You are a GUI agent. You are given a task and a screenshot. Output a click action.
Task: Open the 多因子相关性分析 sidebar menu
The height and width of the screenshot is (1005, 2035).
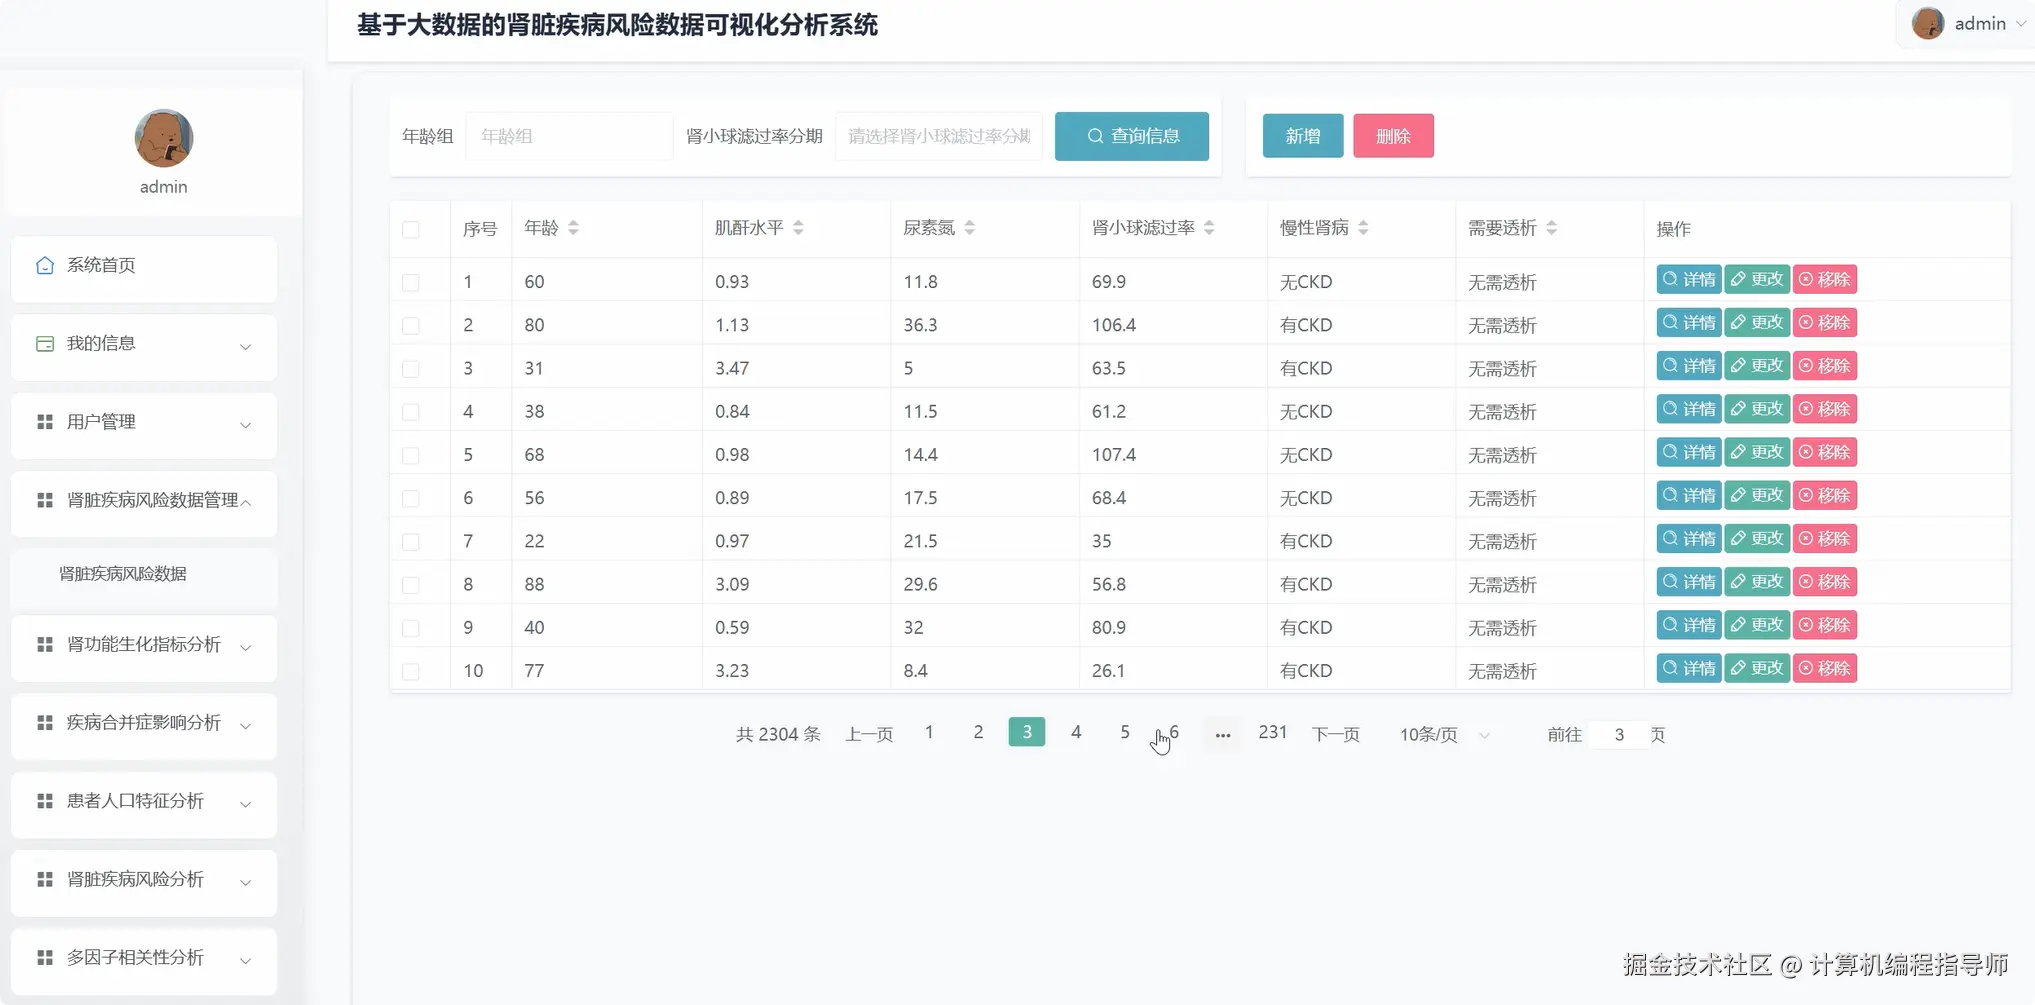(143, 957)
